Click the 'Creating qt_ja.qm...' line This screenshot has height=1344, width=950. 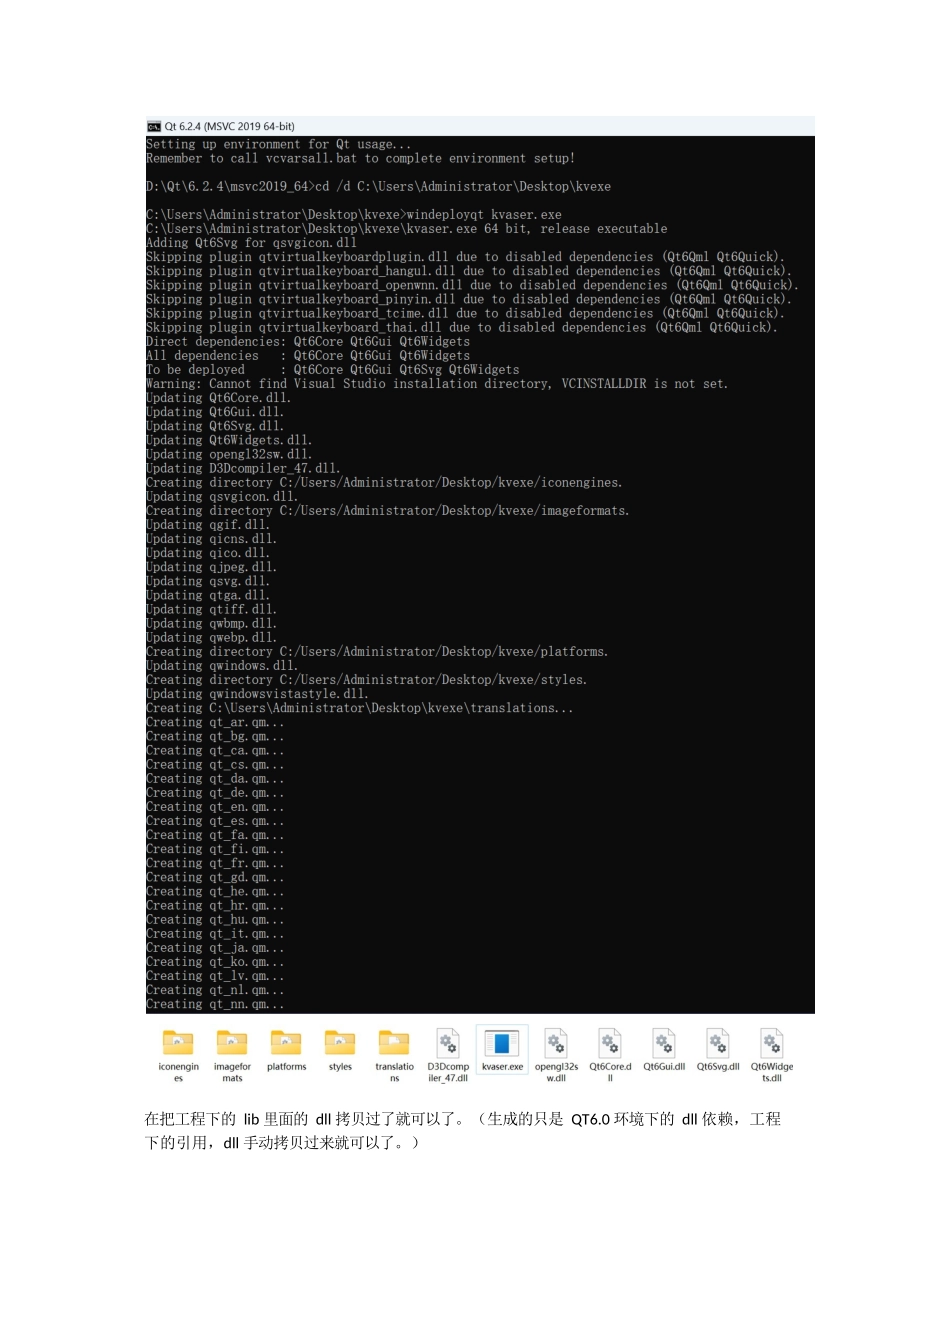pos(215,948)
